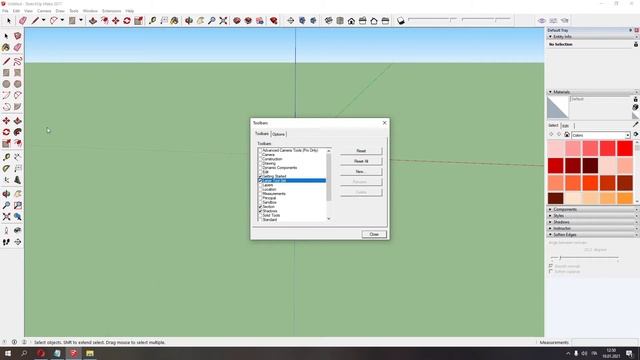640x360 pixels.
Task: Tick the Drawing toolbar checkbox
Action: tap(260, 163)
